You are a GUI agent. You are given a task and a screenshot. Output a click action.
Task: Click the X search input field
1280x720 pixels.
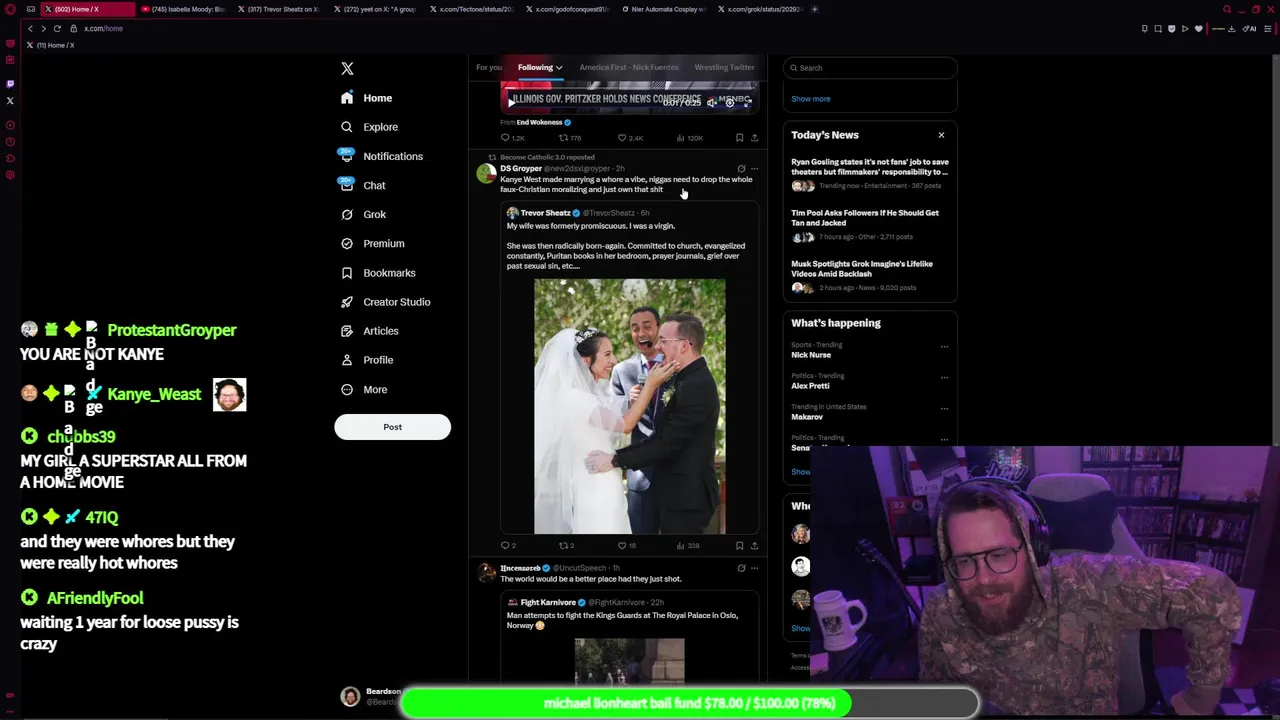click(870, 68)
